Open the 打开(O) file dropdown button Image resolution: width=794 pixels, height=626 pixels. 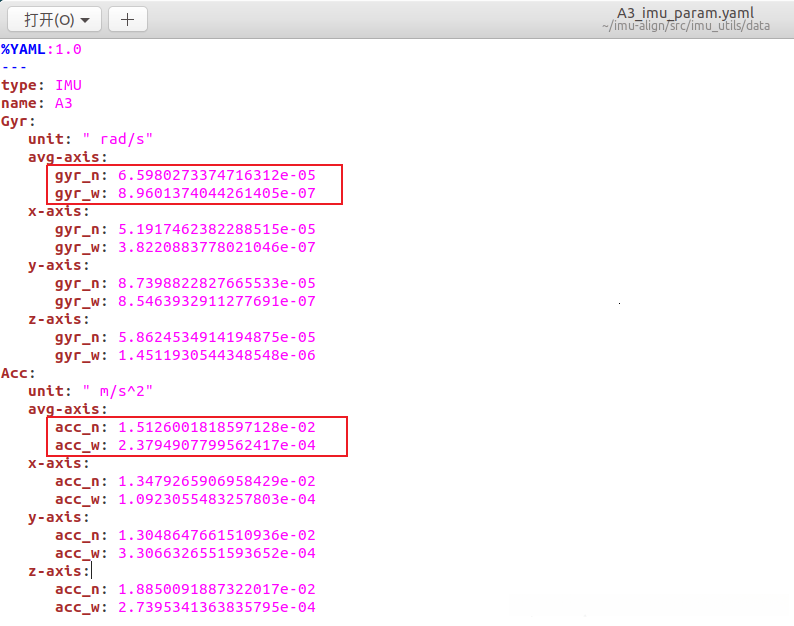(x=54, y=20)
